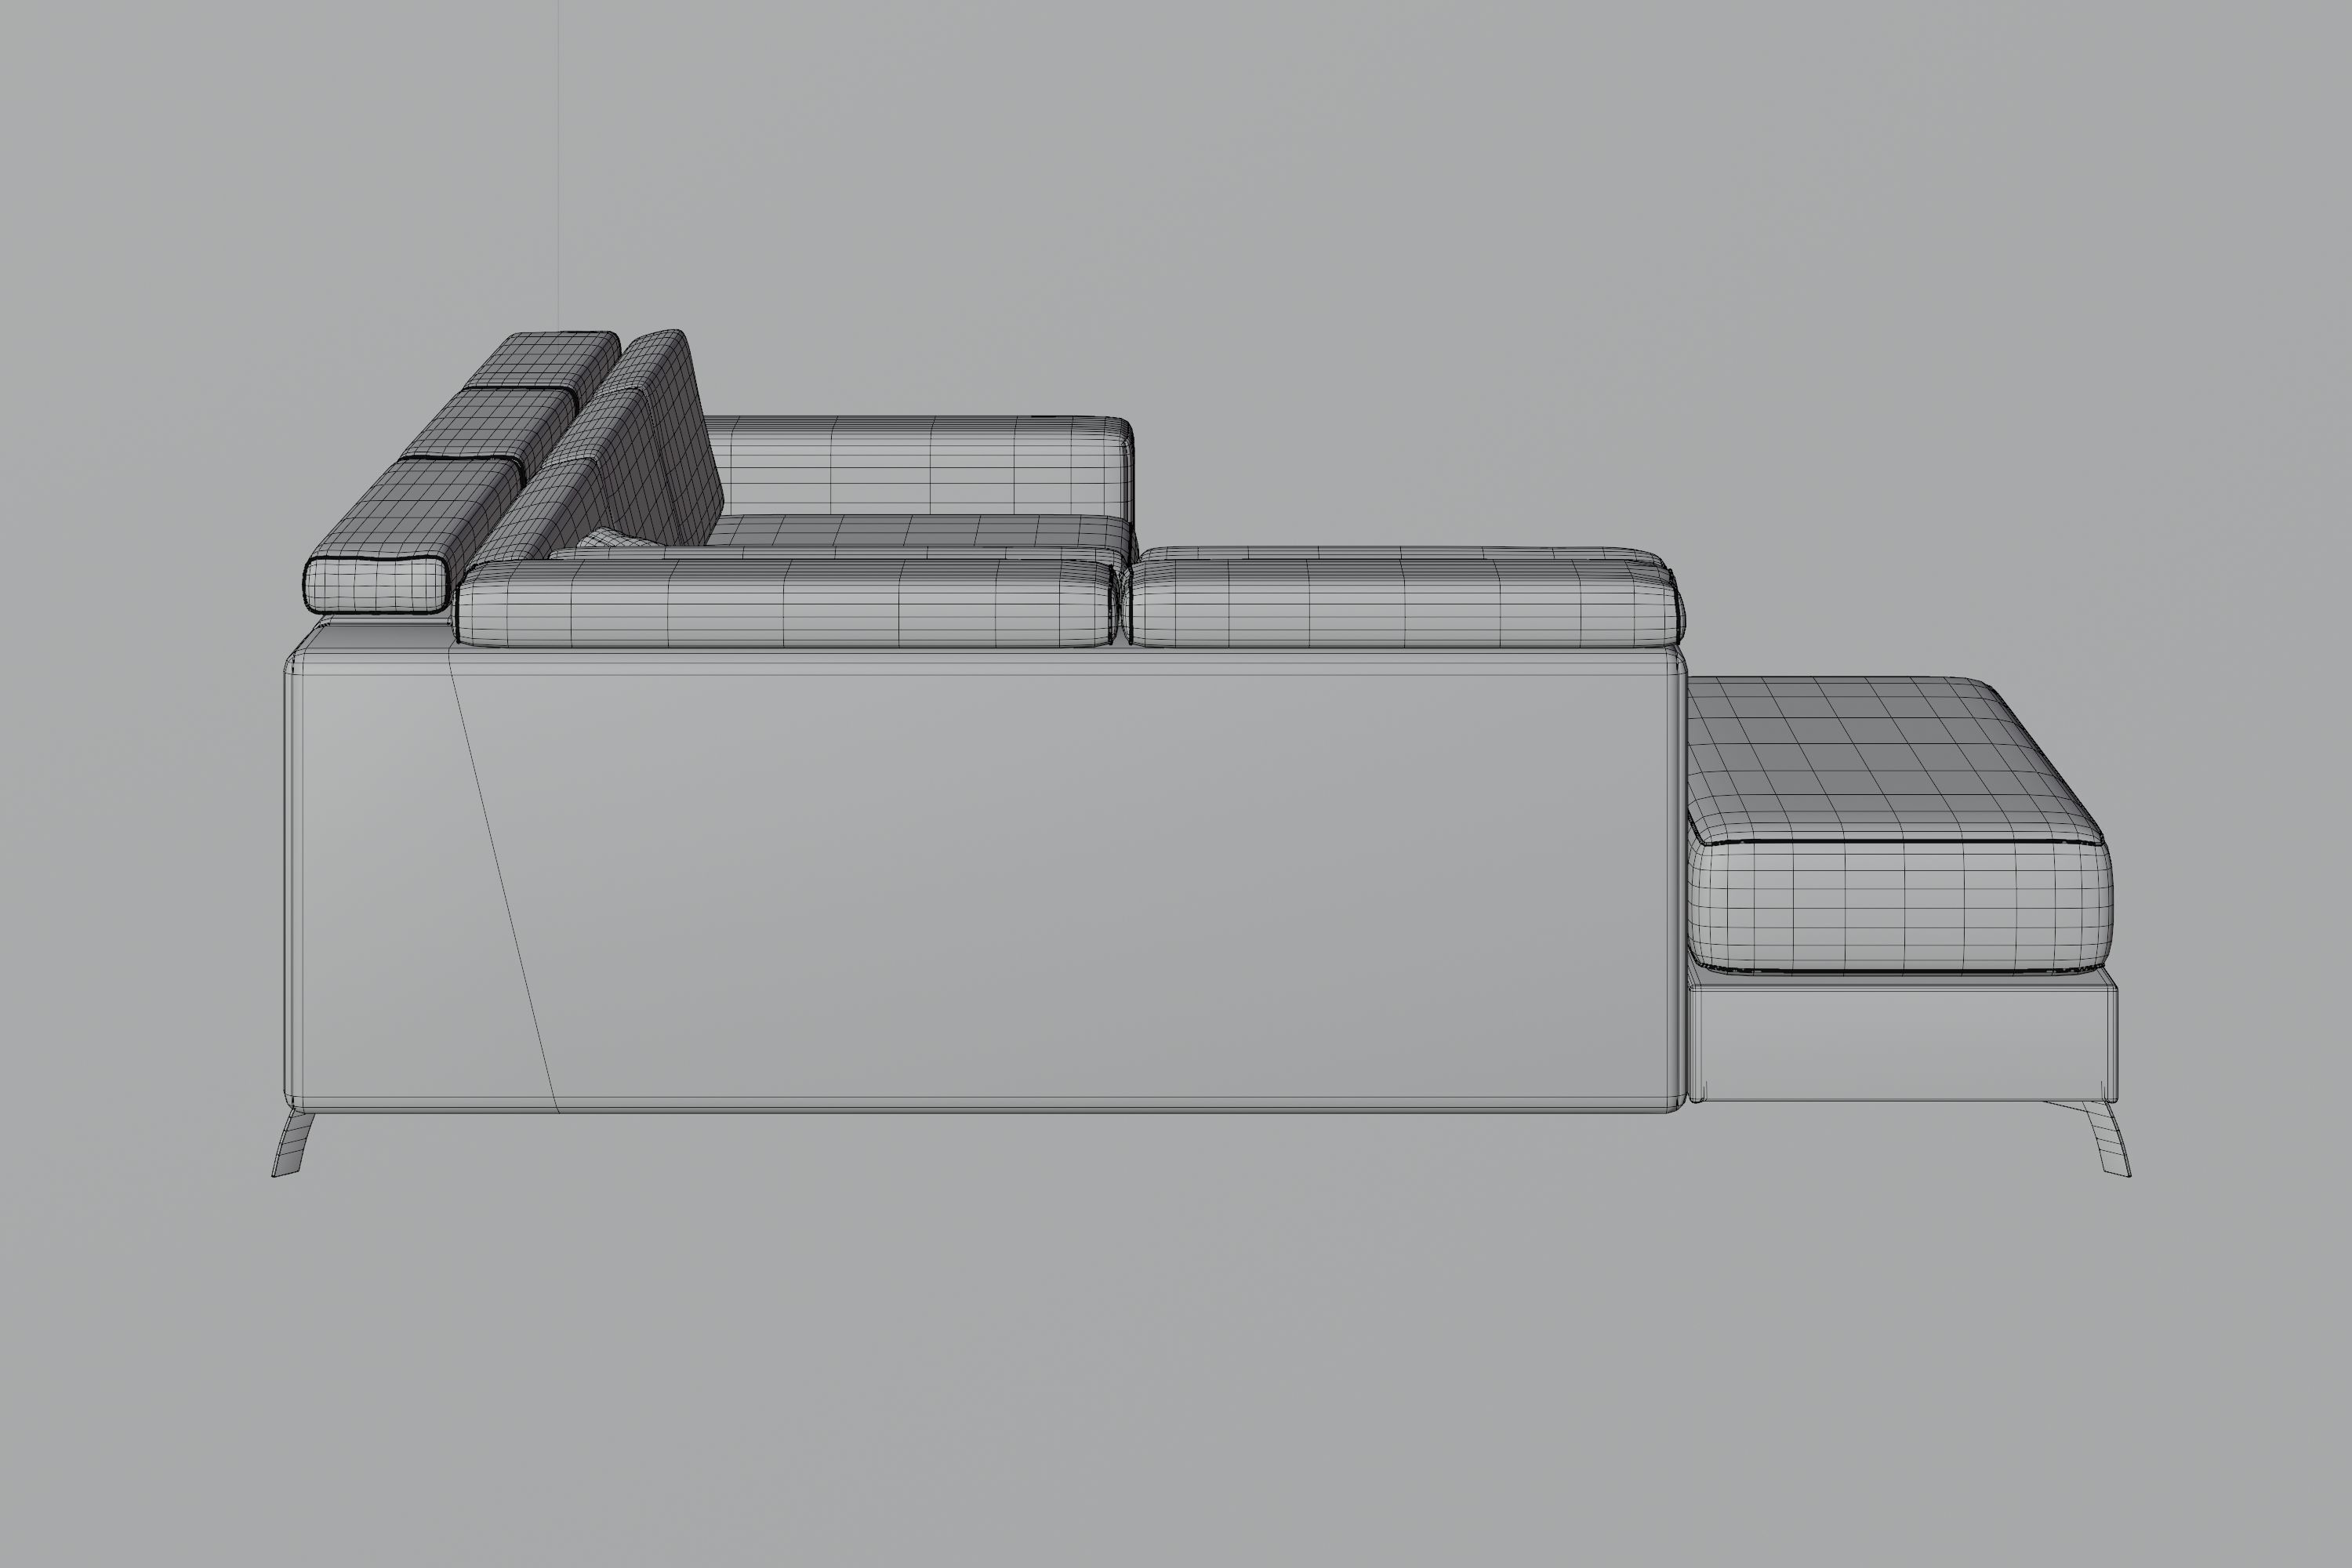This screenshot has height=1568, width=2352.
Task: Click the left sofa leg
Action: click(292, 1144)
